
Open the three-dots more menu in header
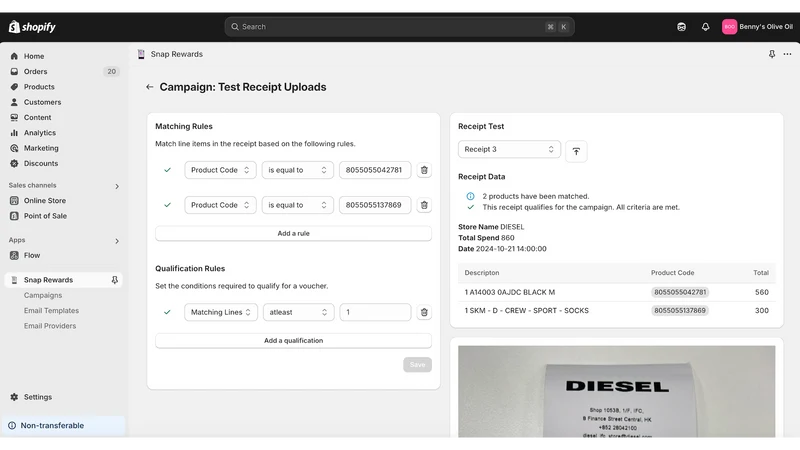pos(787,54)
